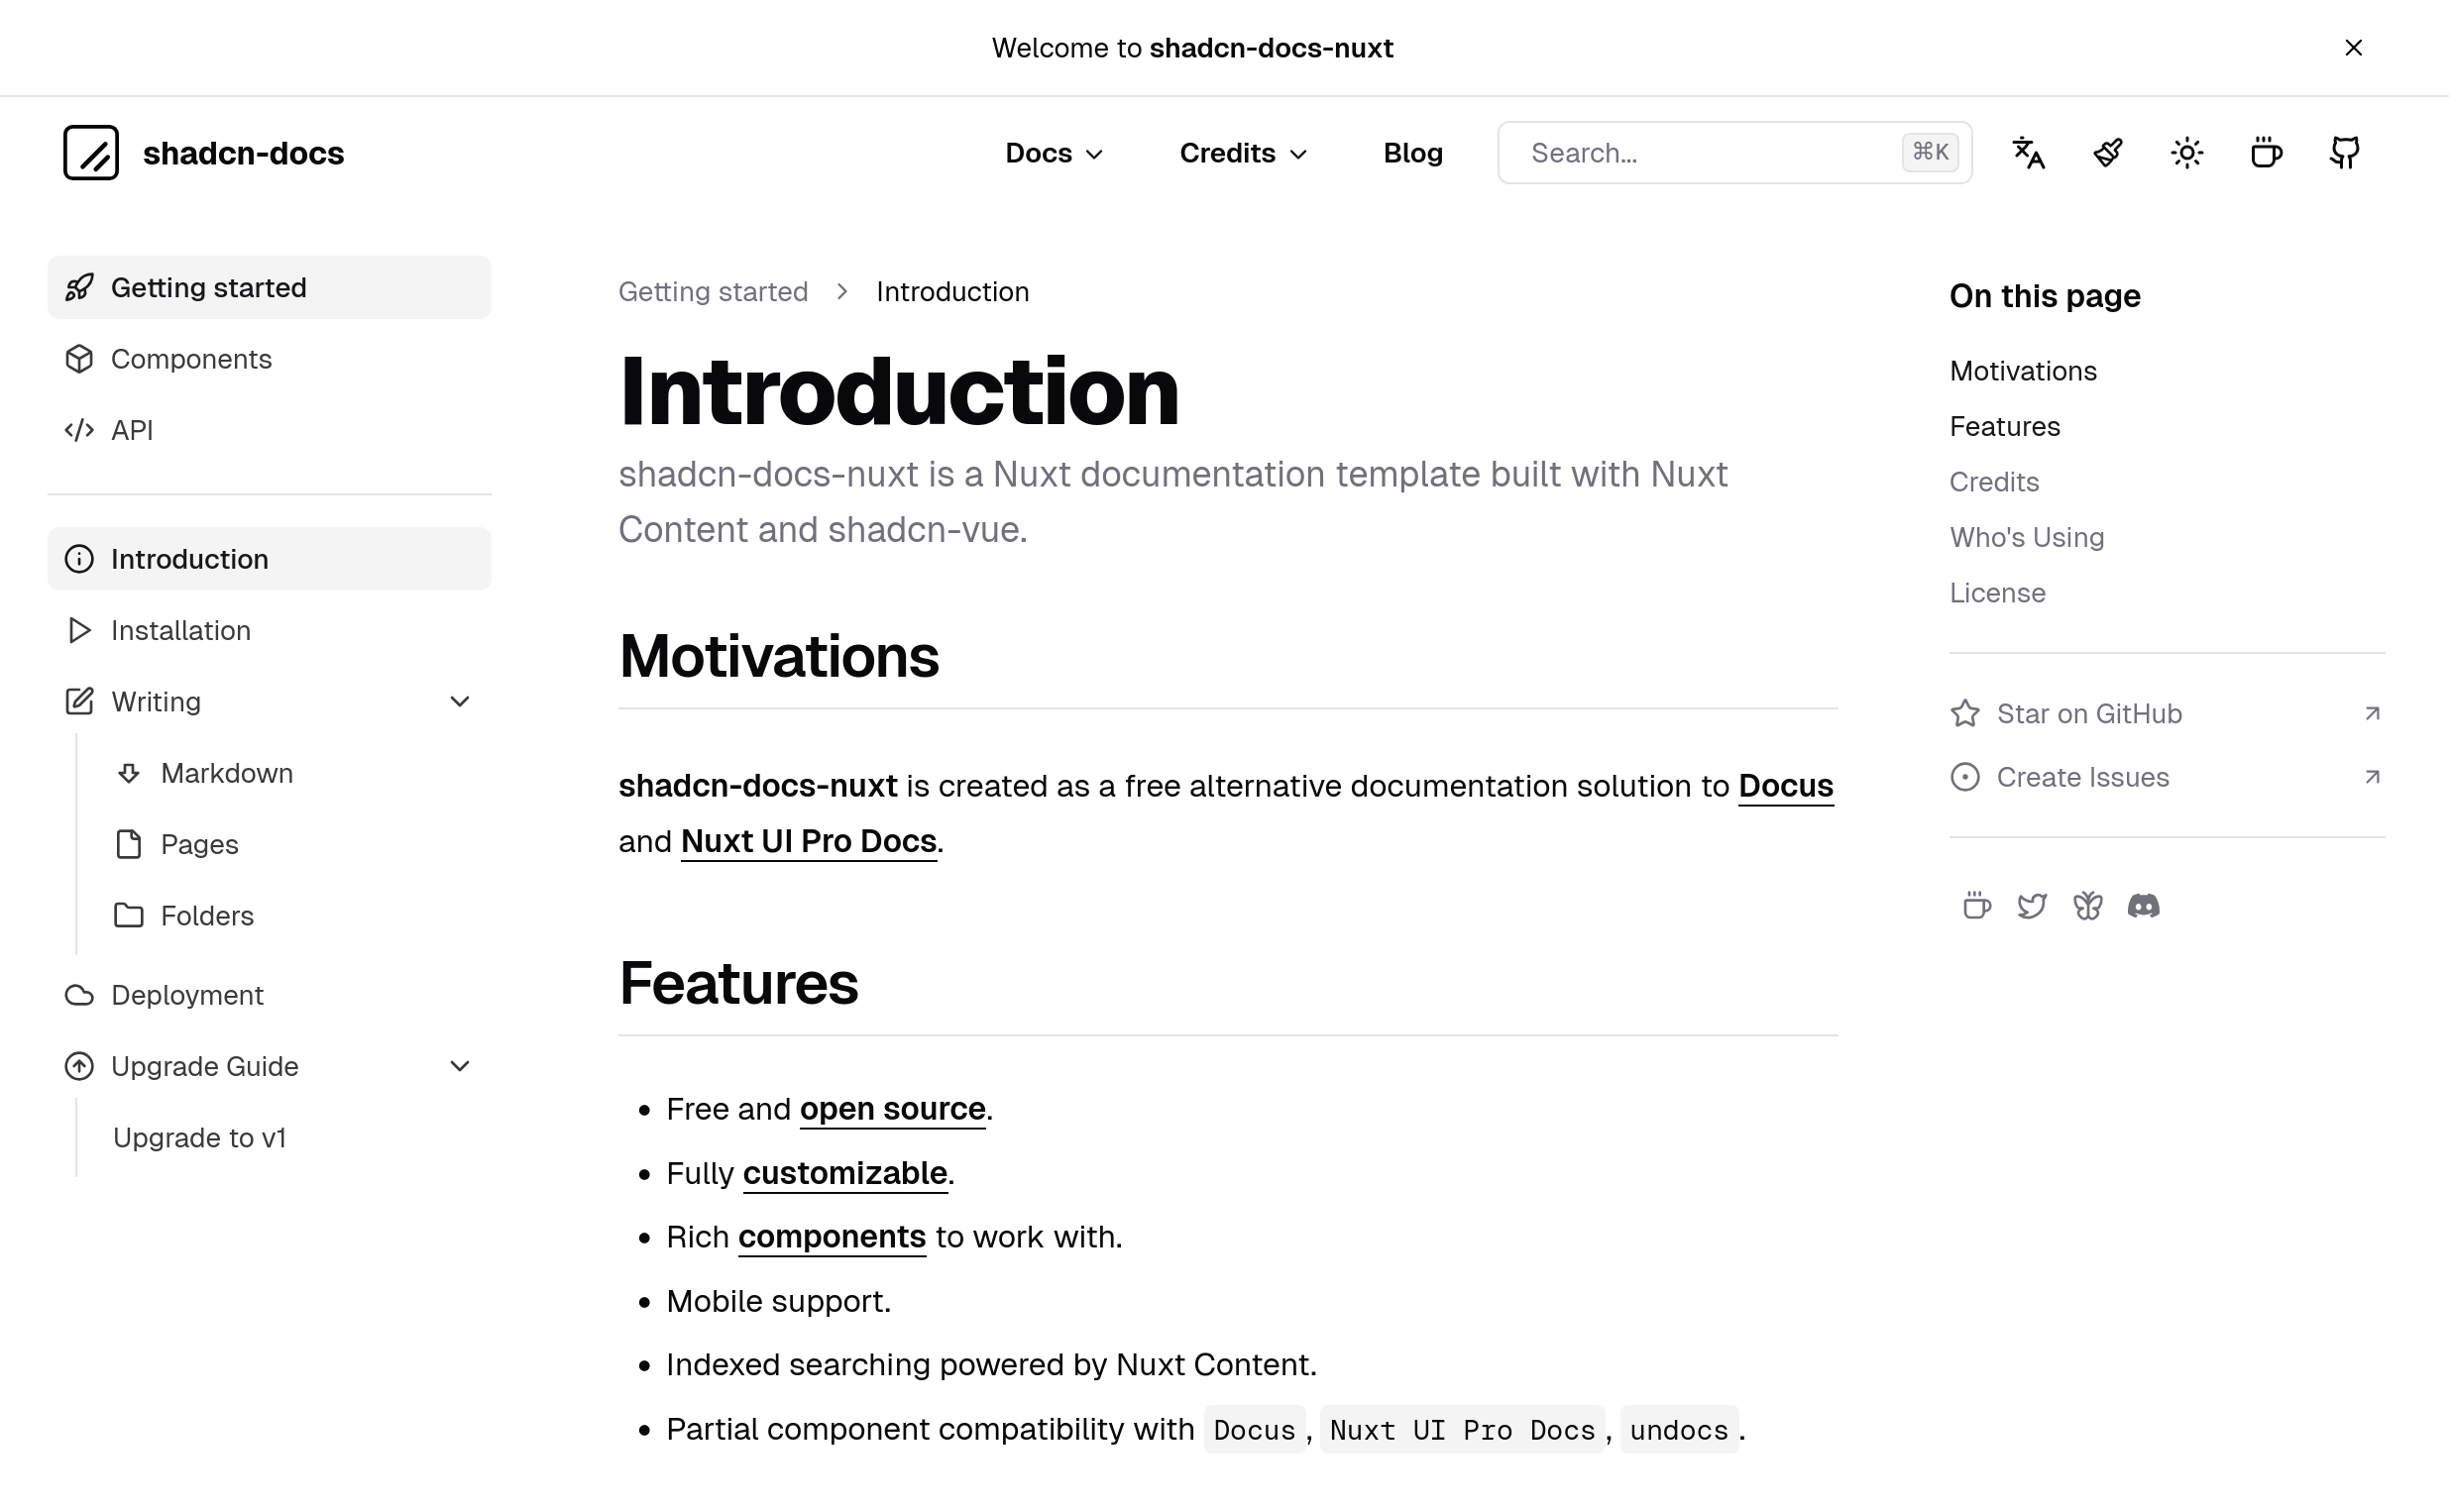Expand the Docs dropdown menu
This screenshot has height=1512, width=2450.
pos(1053,153)
